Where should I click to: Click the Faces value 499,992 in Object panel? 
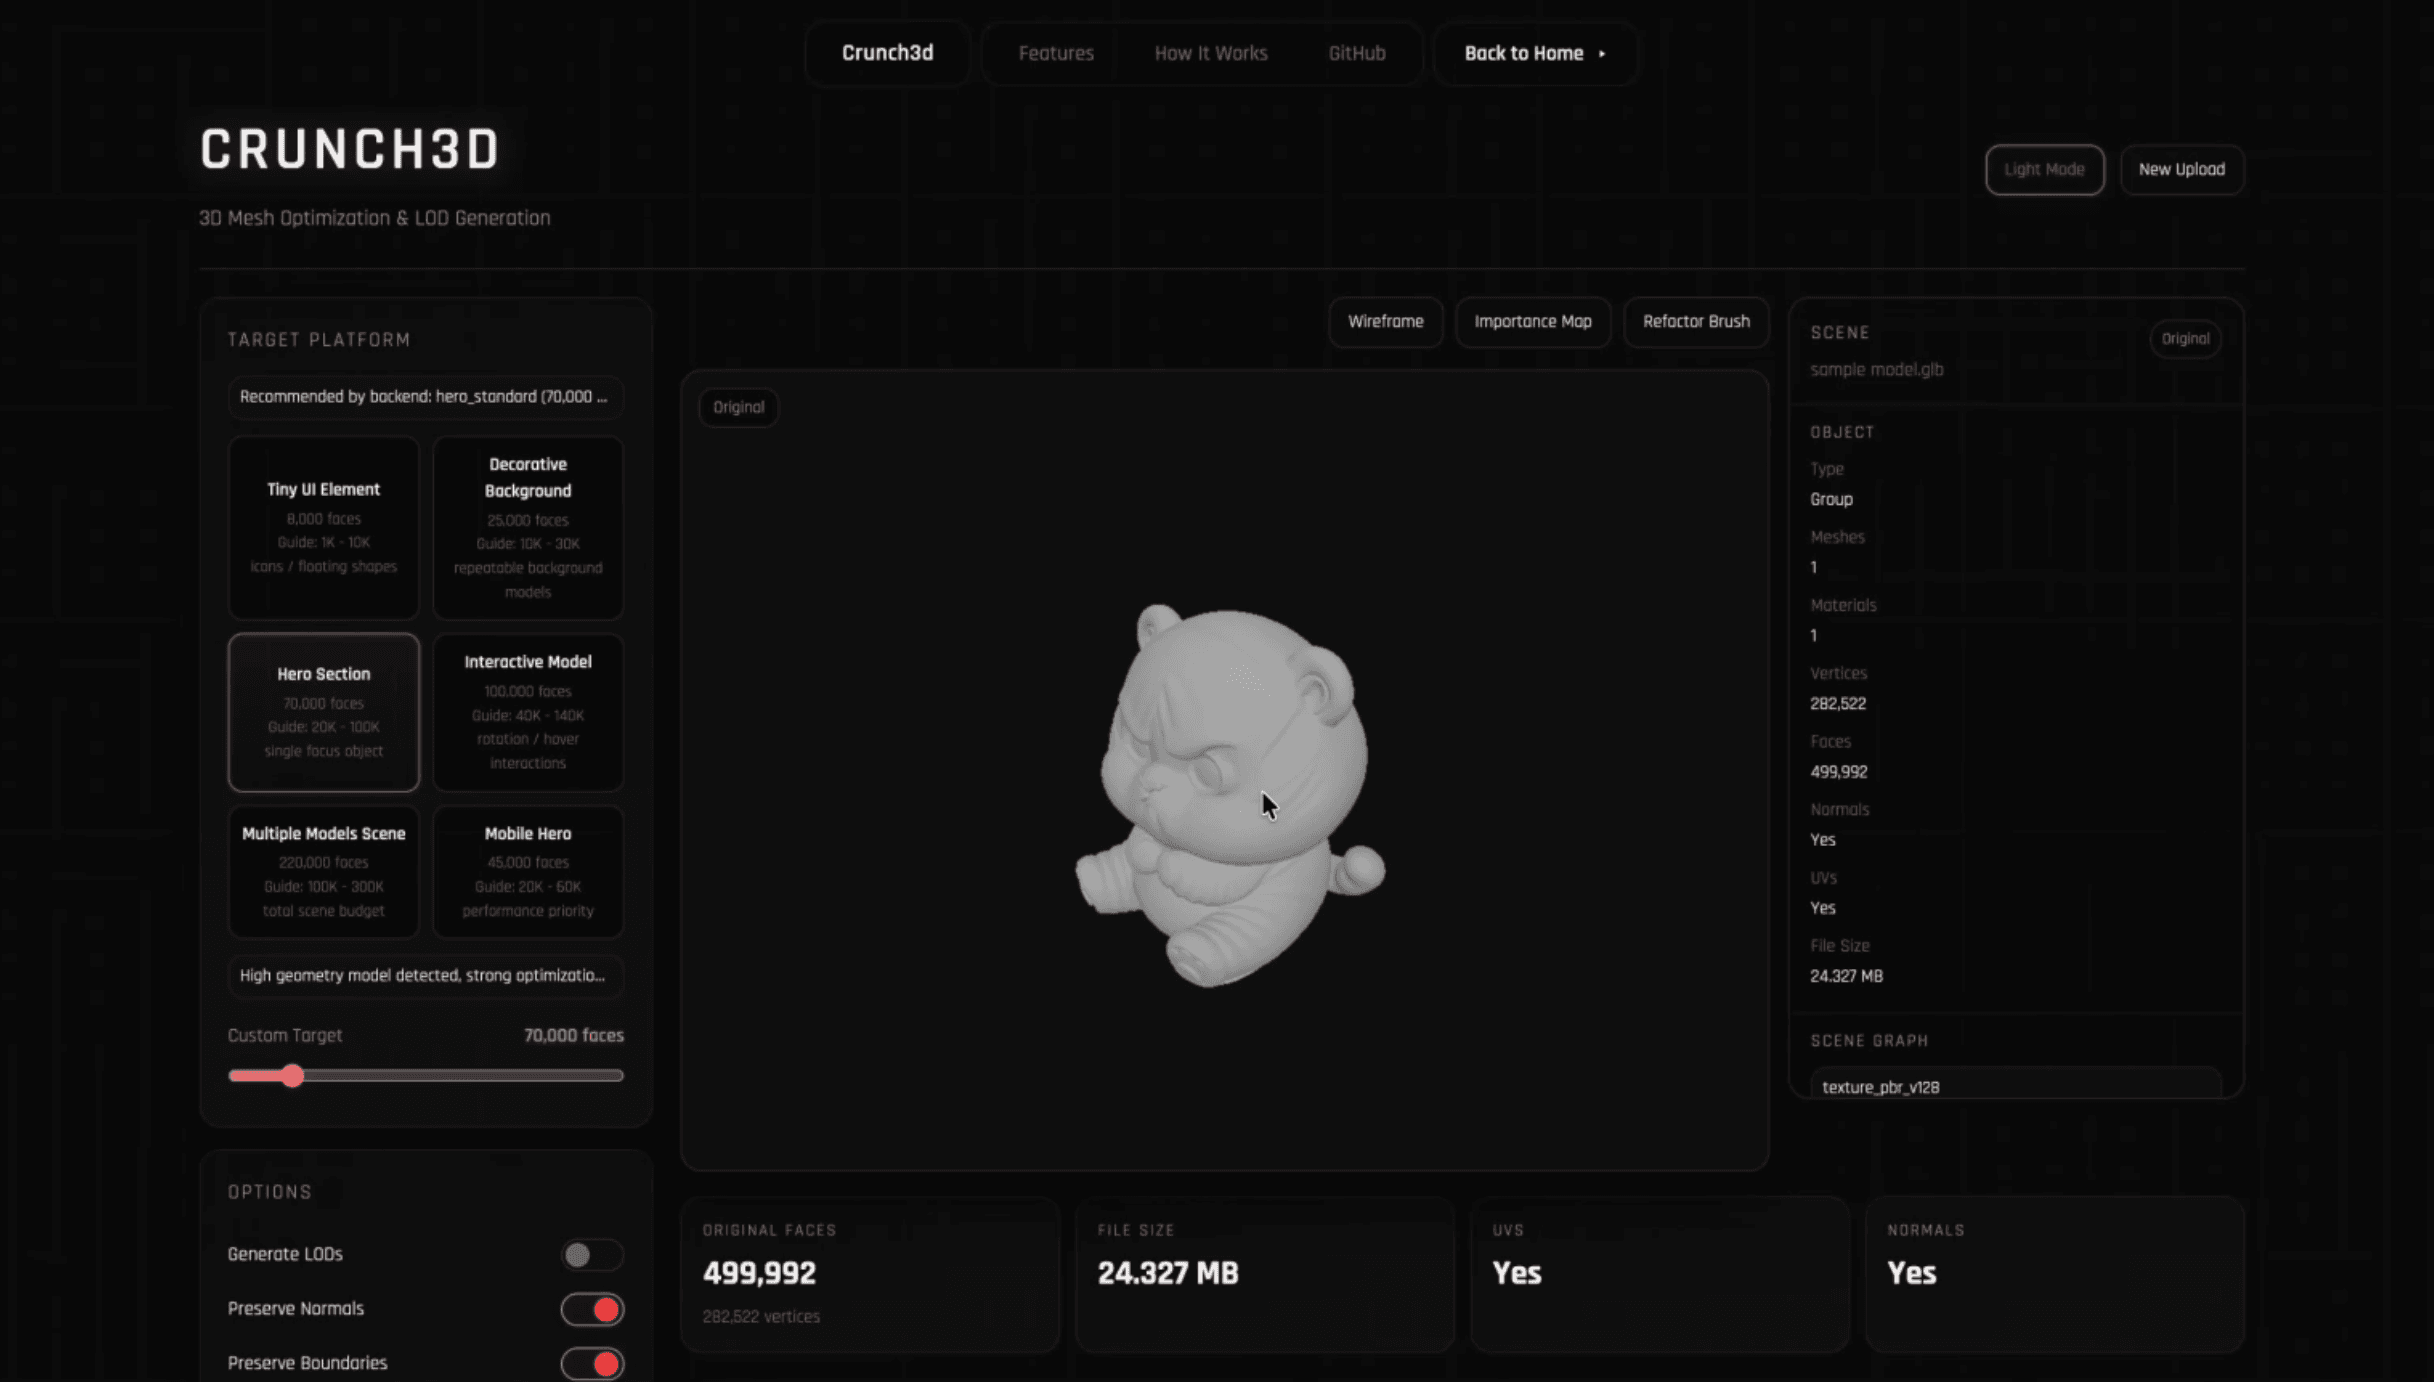(x=1838, y=772)
